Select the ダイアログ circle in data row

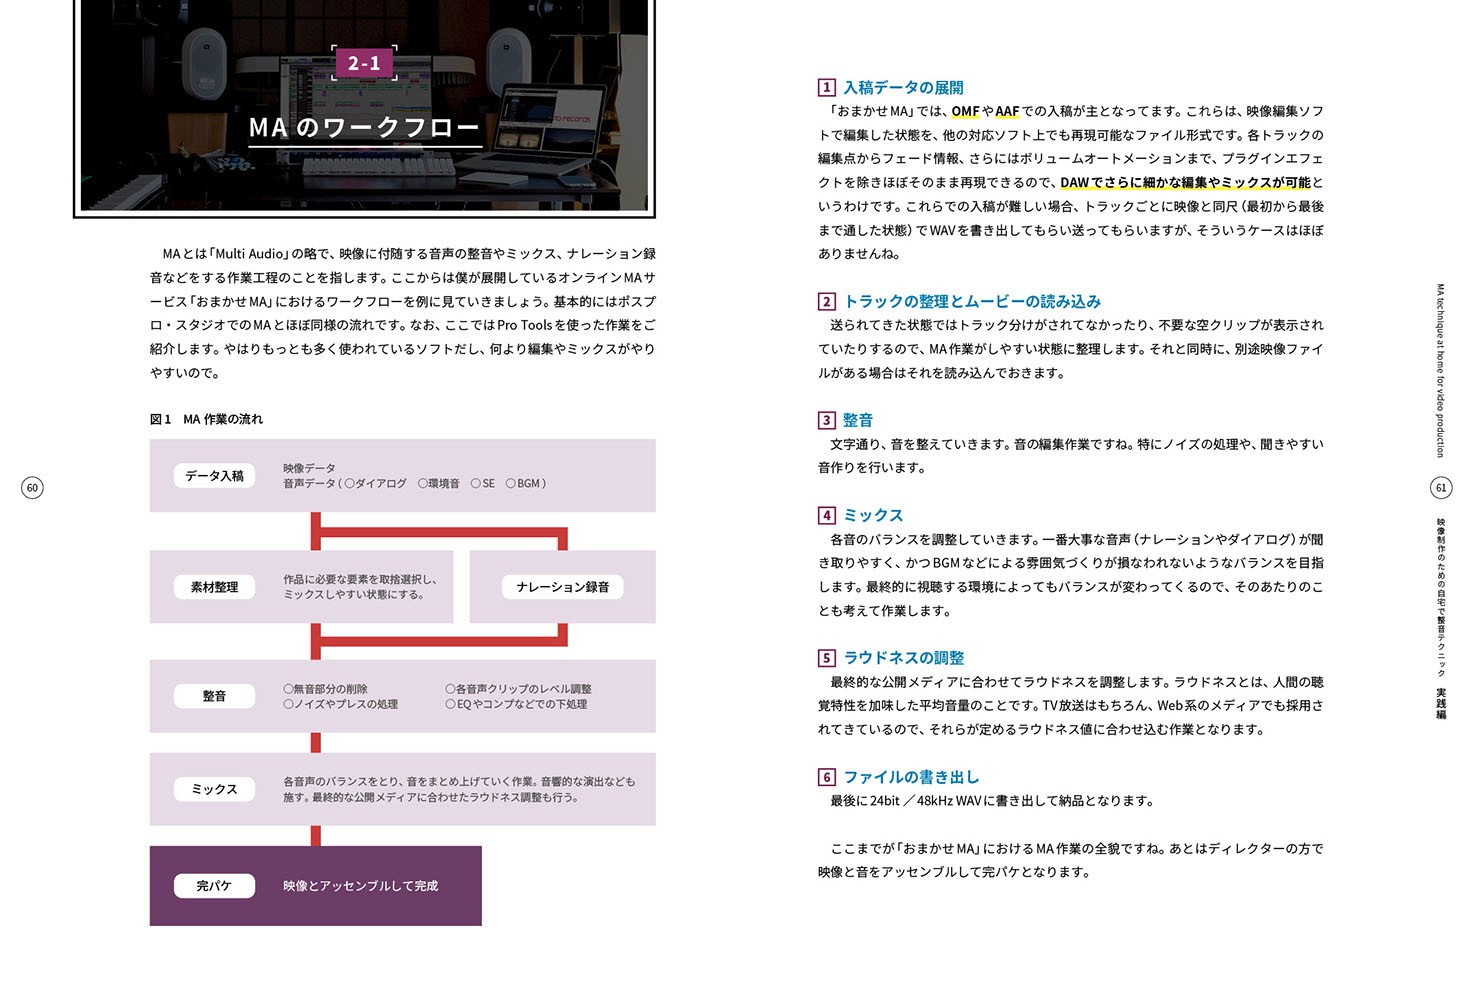point(350,484)
